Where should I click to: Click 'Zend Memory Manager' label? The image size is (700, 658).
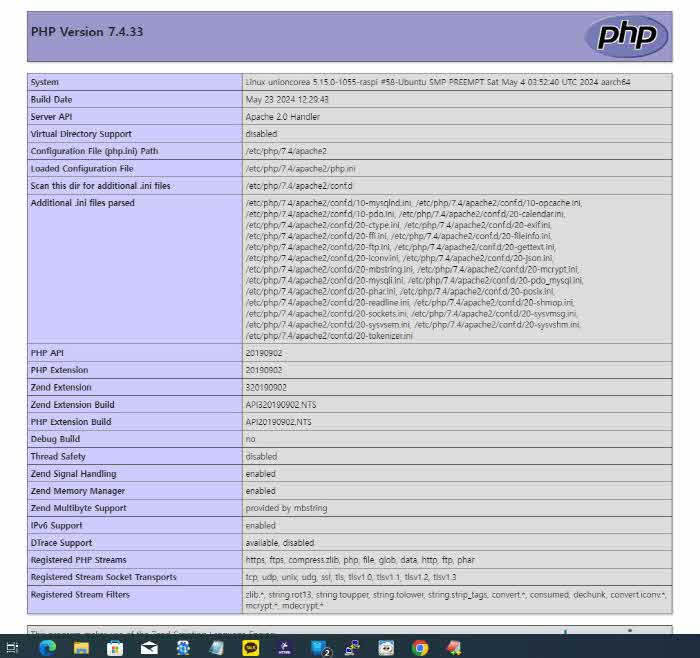coord(78,491)
